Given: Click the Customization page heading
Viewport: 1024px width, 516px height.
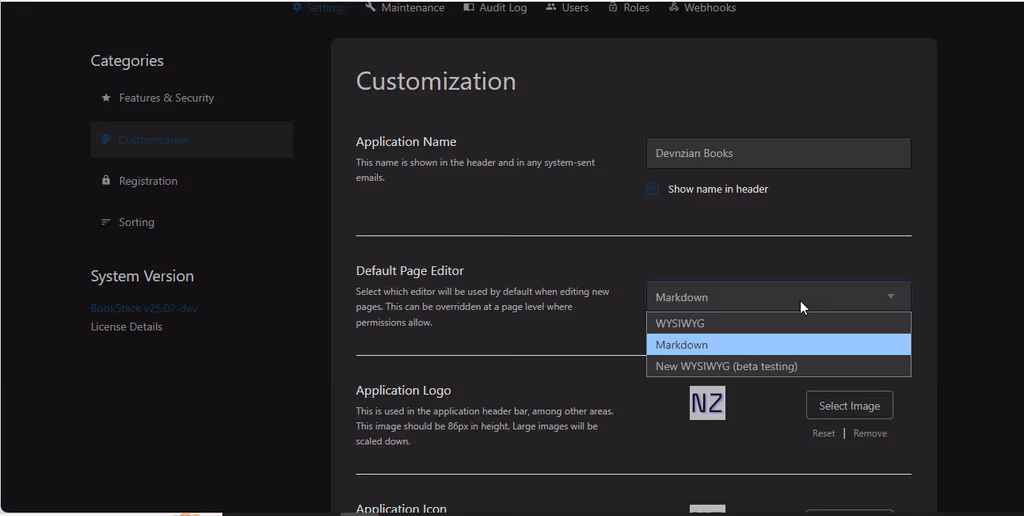Looking at the screenshot, I should point(436,81).
